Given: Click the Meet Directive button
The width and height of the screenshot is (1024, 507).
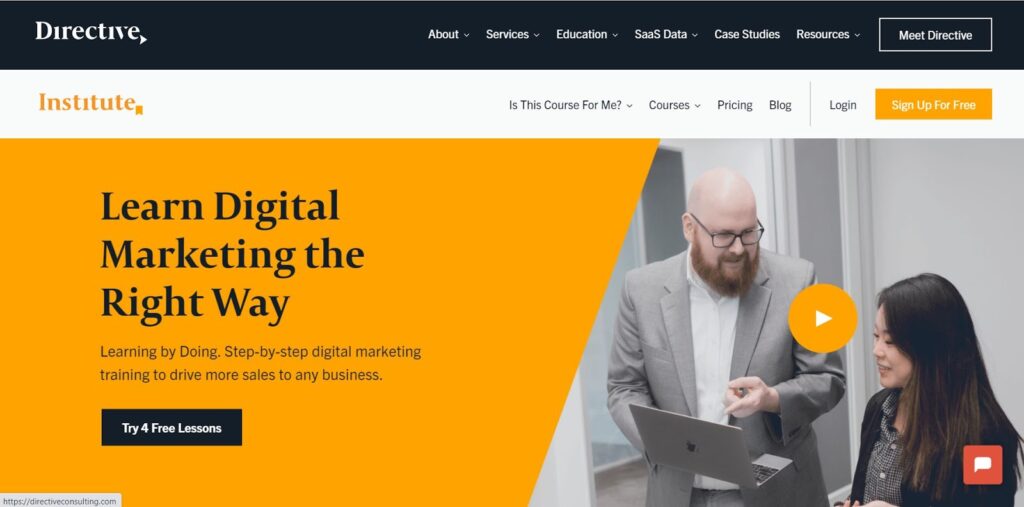Looking at the screenshot, I should tap(935, 35).
